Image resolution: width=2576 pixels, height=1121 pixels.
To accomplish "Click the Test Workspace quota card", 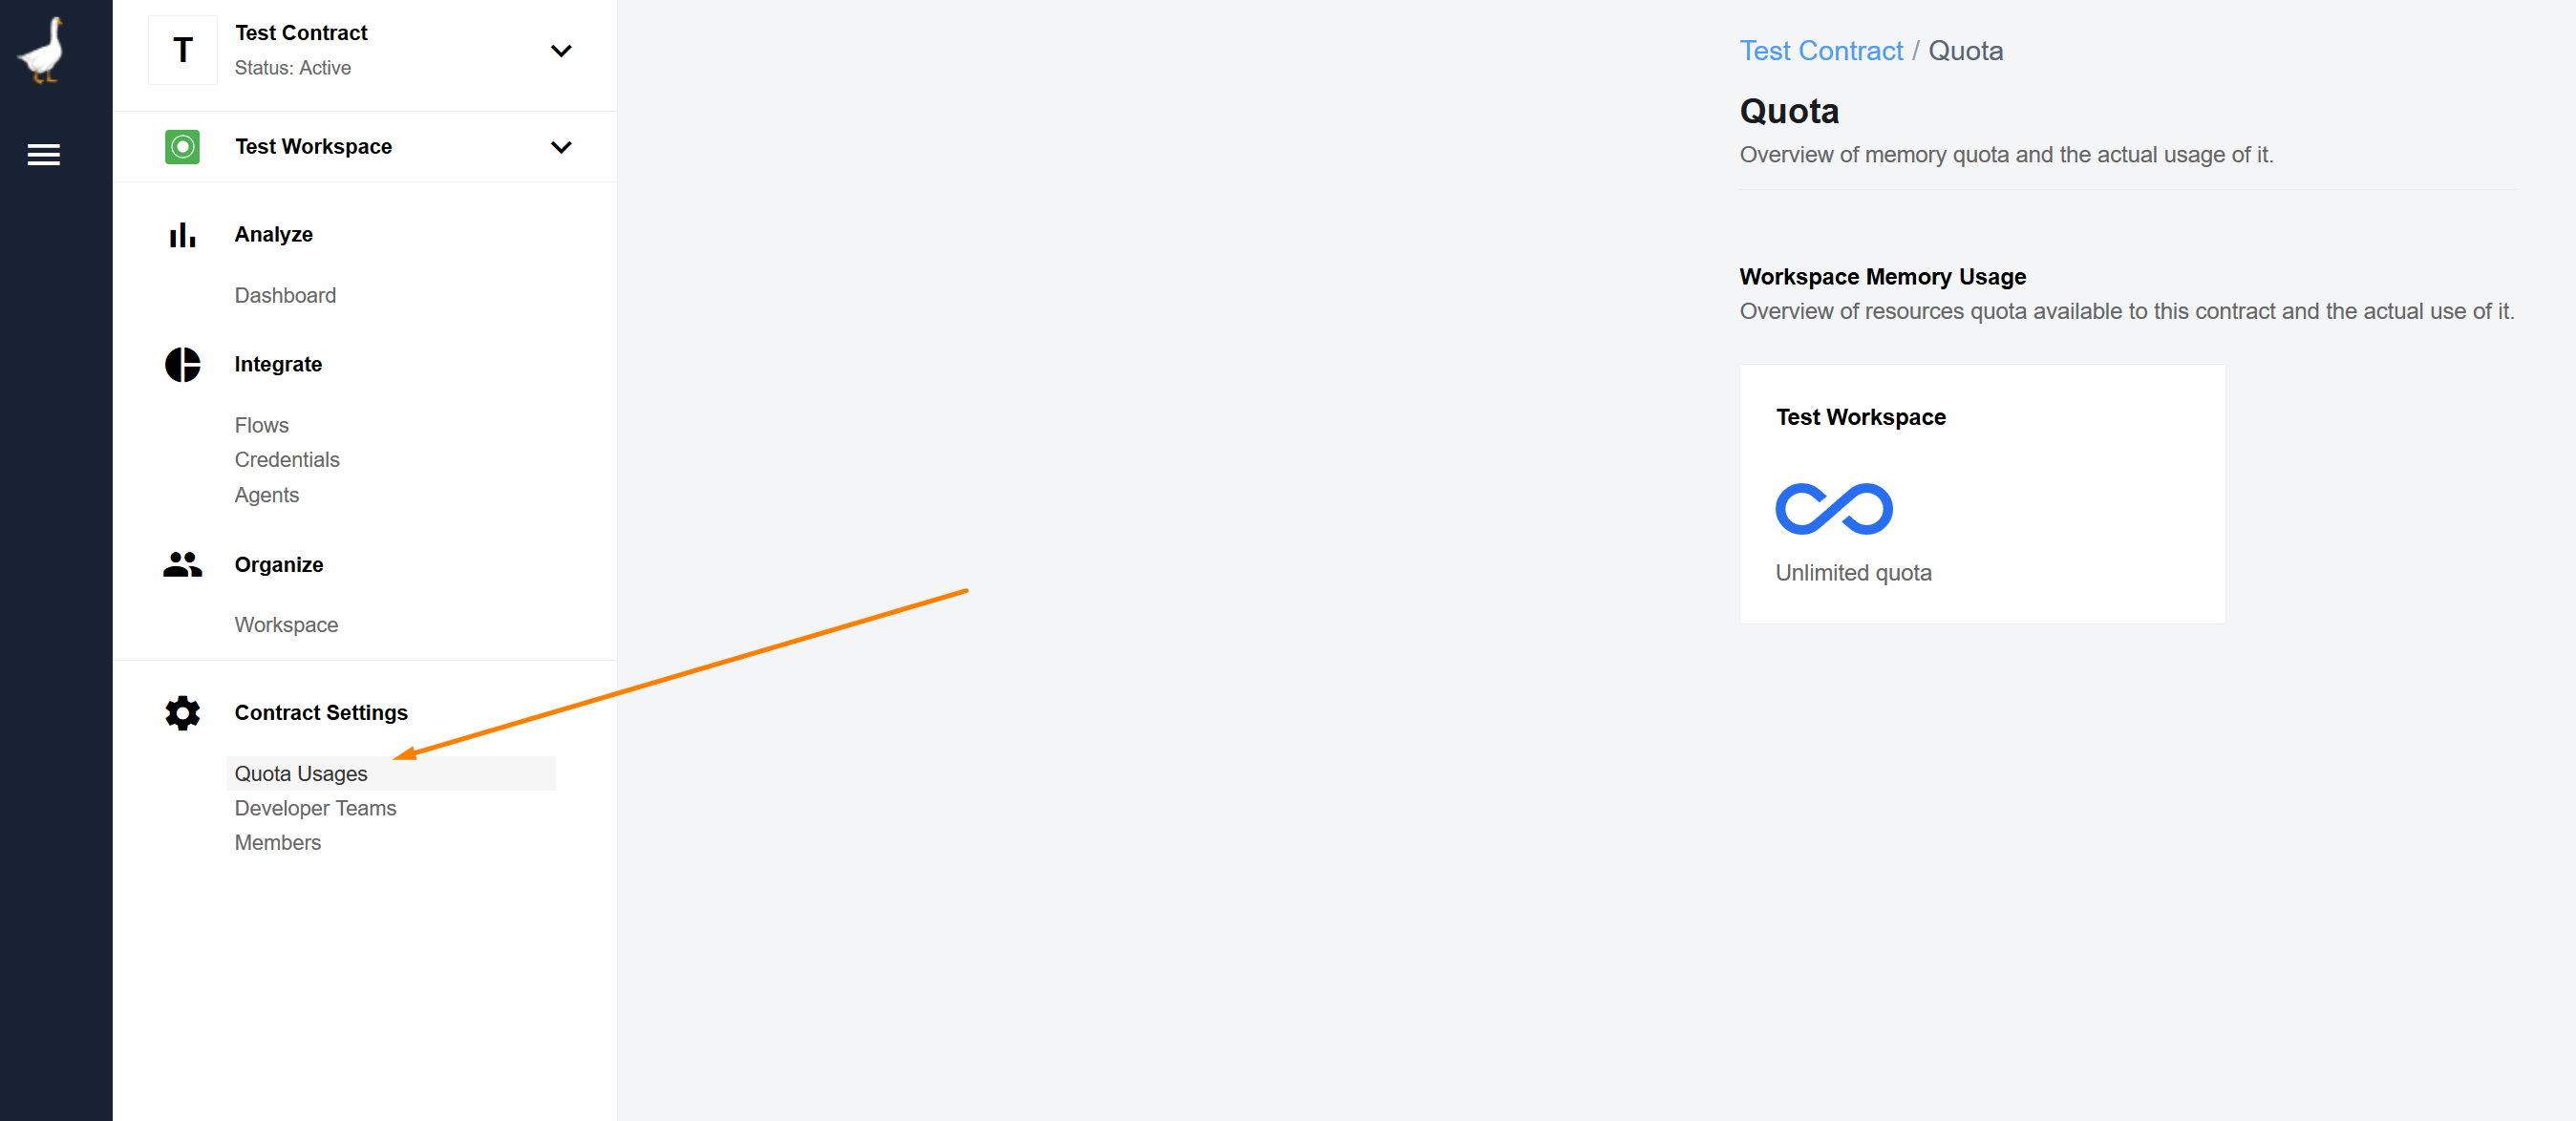I will tap(1983, 494).
